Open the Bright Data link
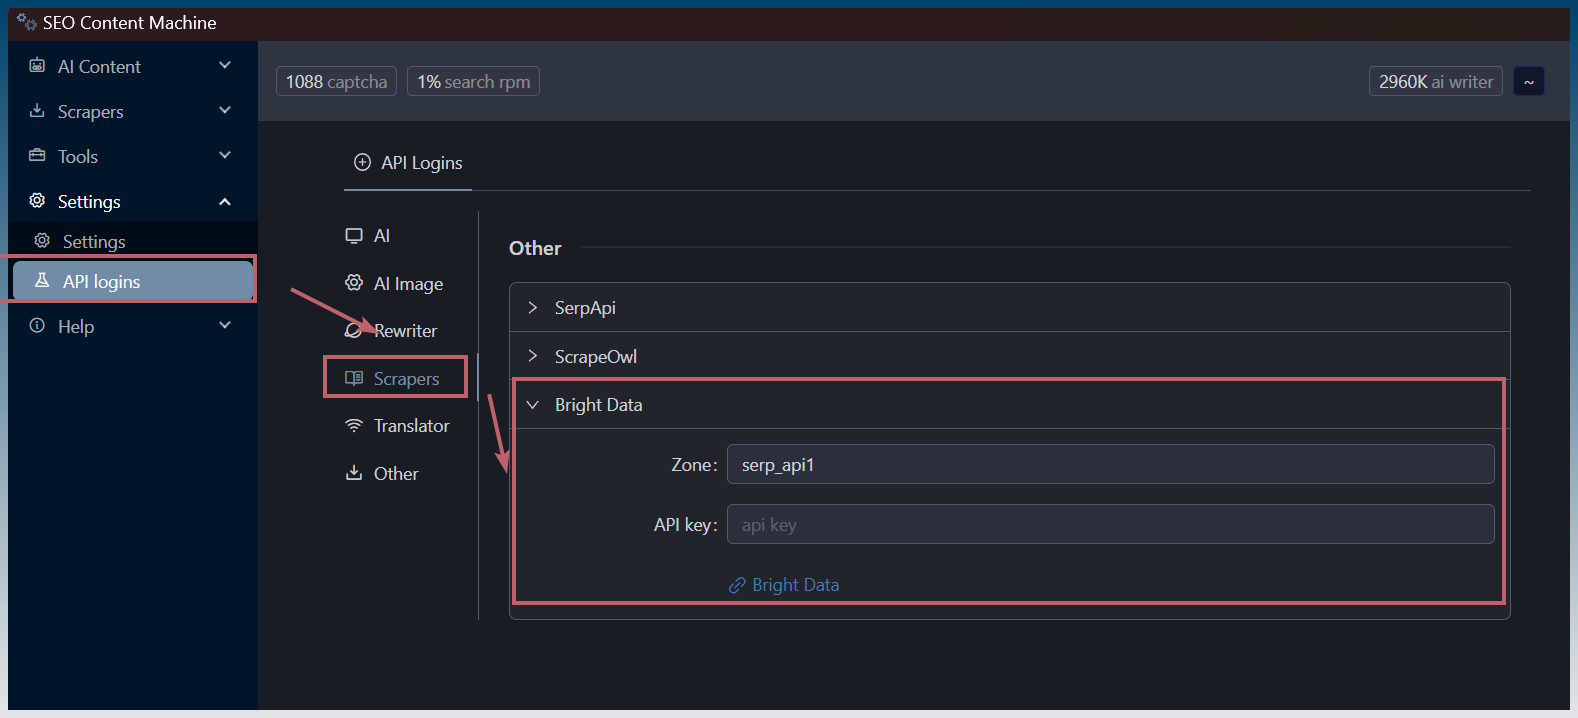Screen dimensions: 1578x718 [x=795, y=585]
